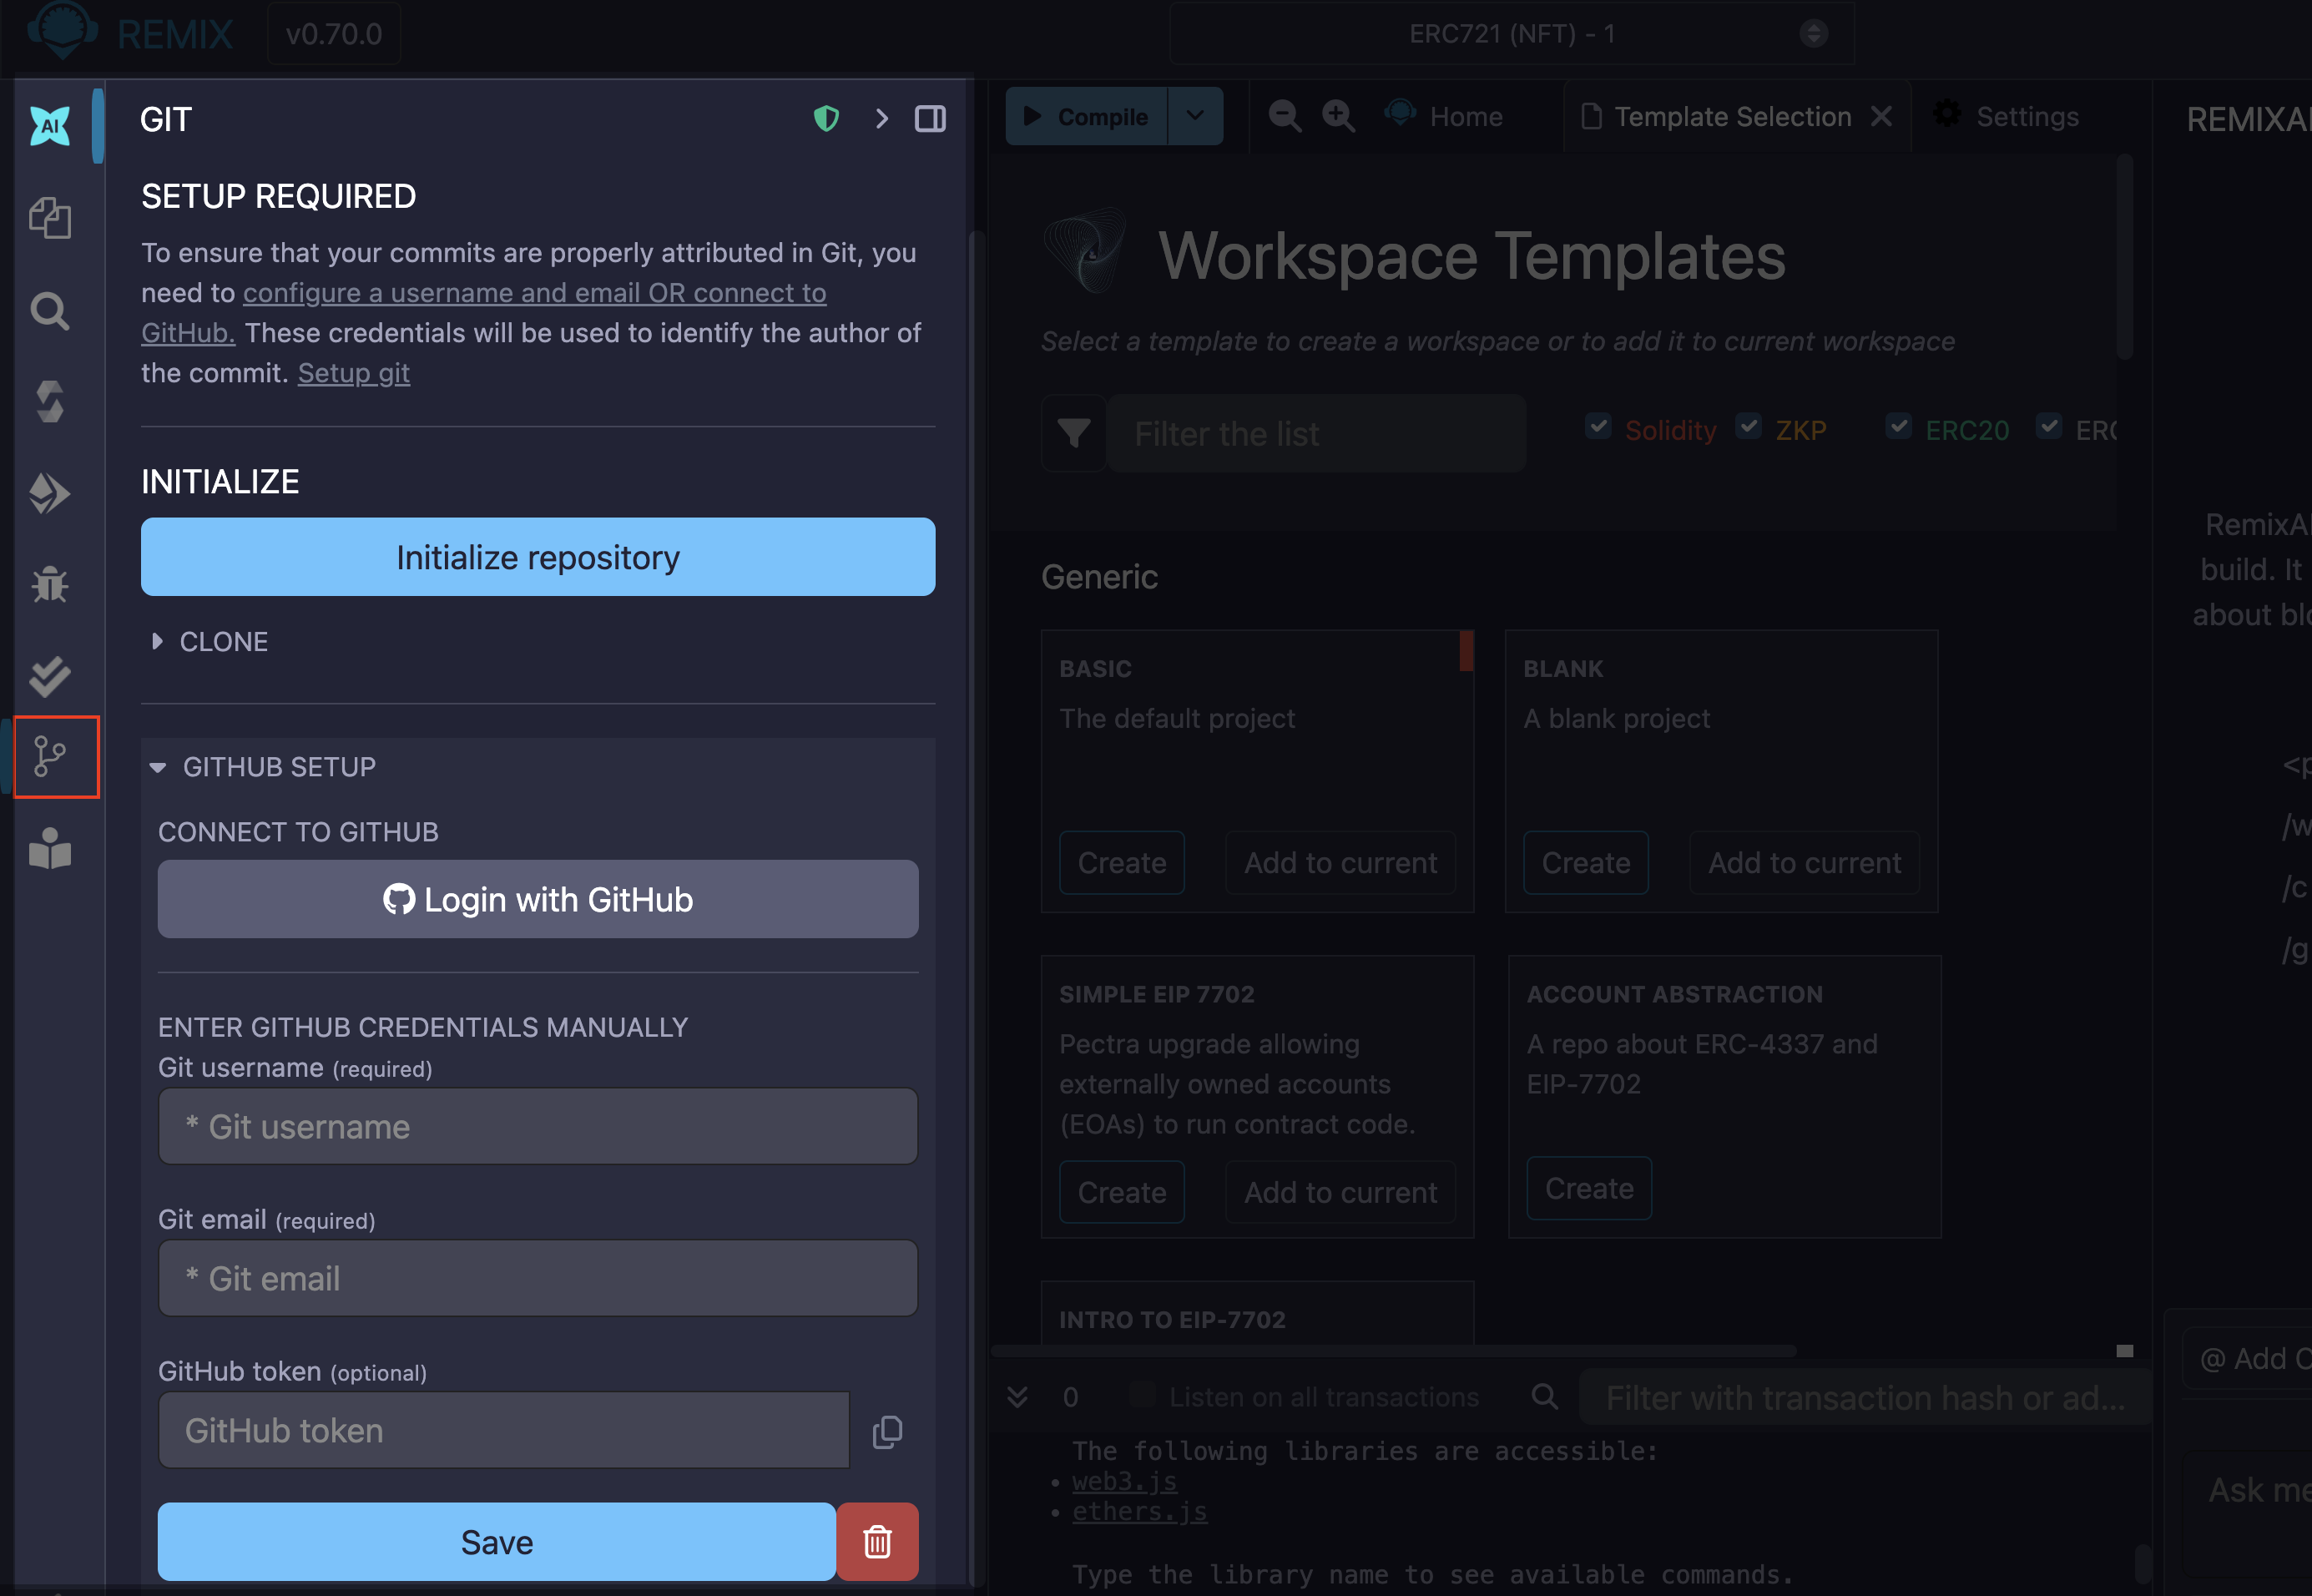The height and width of the screenshot is (1596, 2312).
Task: Click the zoom in magnifier icon
Action: (x=1338, y=116)
